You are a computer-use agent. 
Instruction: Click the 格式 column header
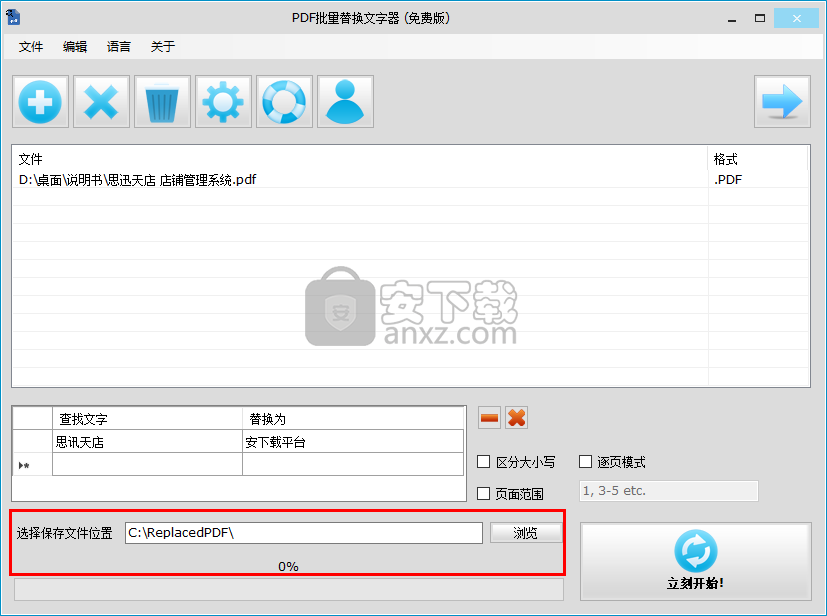[758, 159]
